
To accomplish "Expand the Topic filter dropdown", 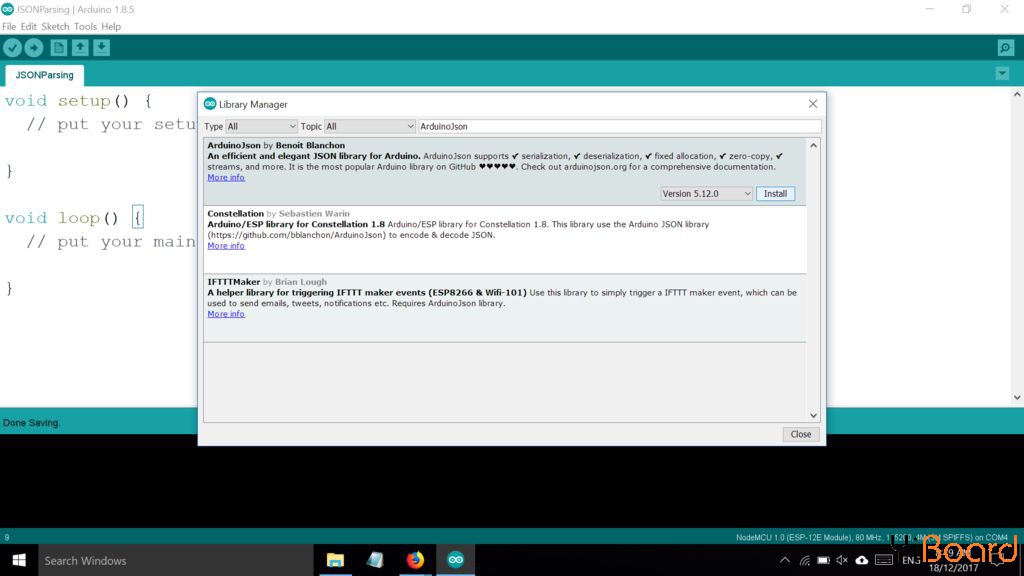I will tap(370, 126).
